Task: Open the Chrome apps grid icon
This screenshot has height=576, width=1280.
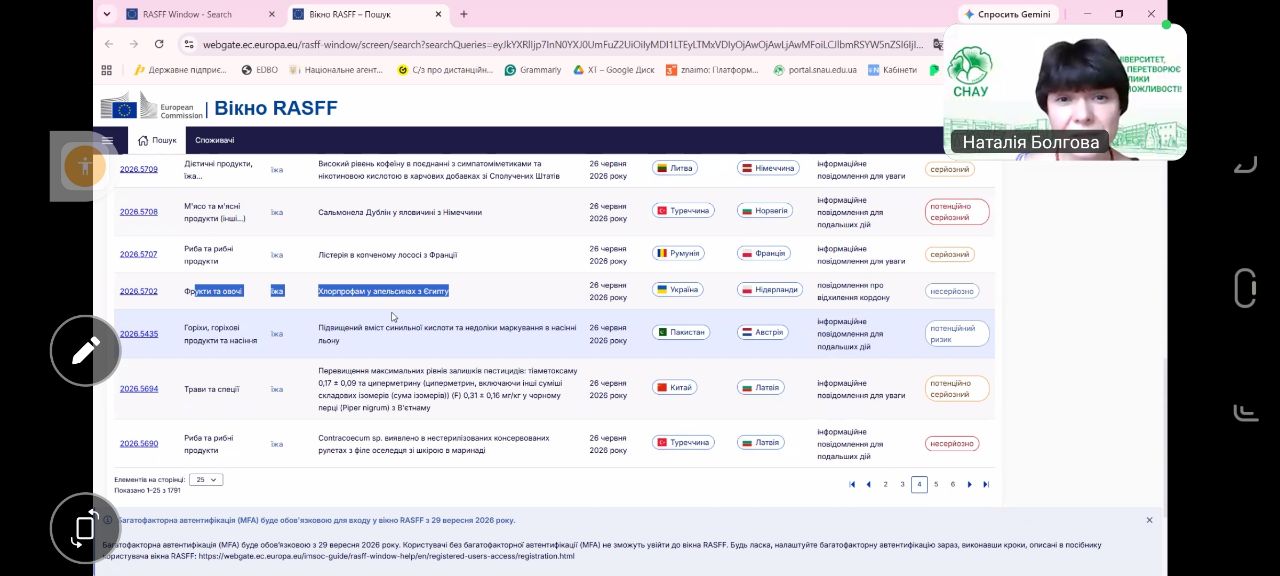Action: pos(107,70)
